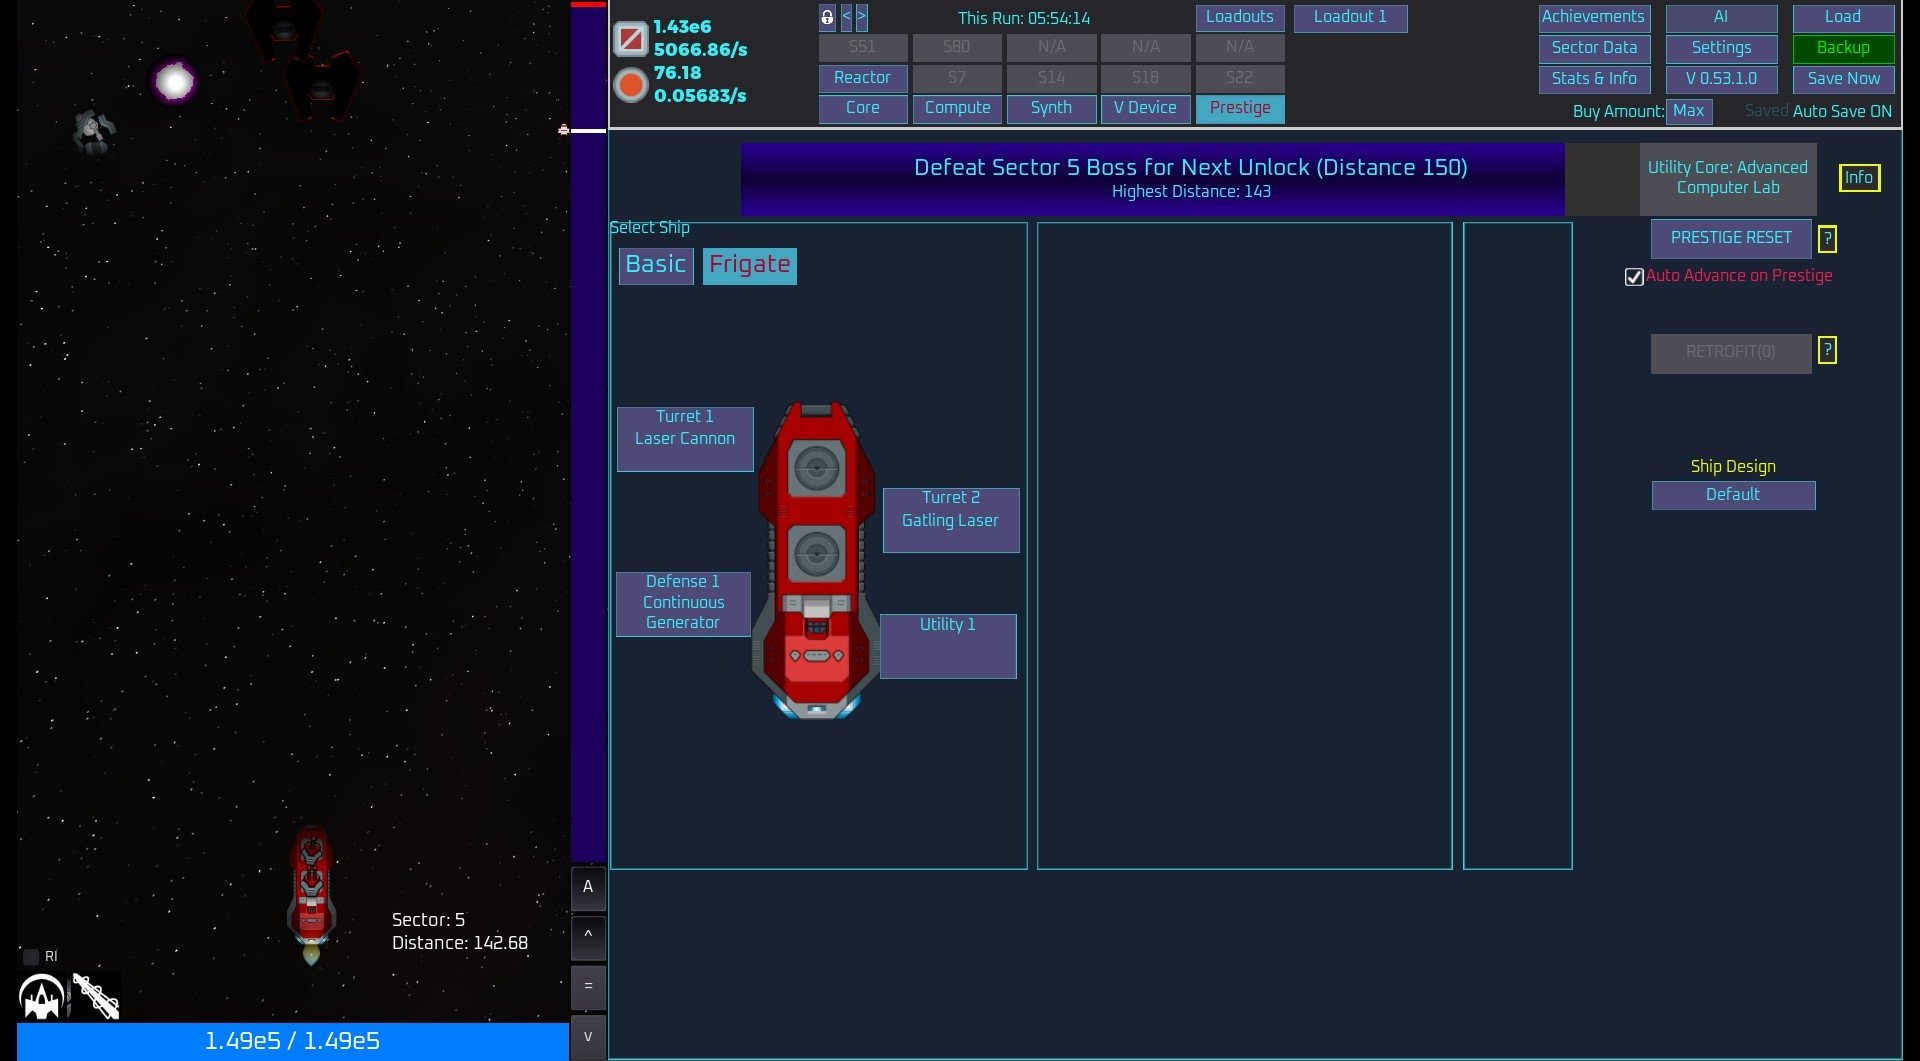
Task: Uncheck Auto Advance on Prestige
Action: tap(1634, 277)
